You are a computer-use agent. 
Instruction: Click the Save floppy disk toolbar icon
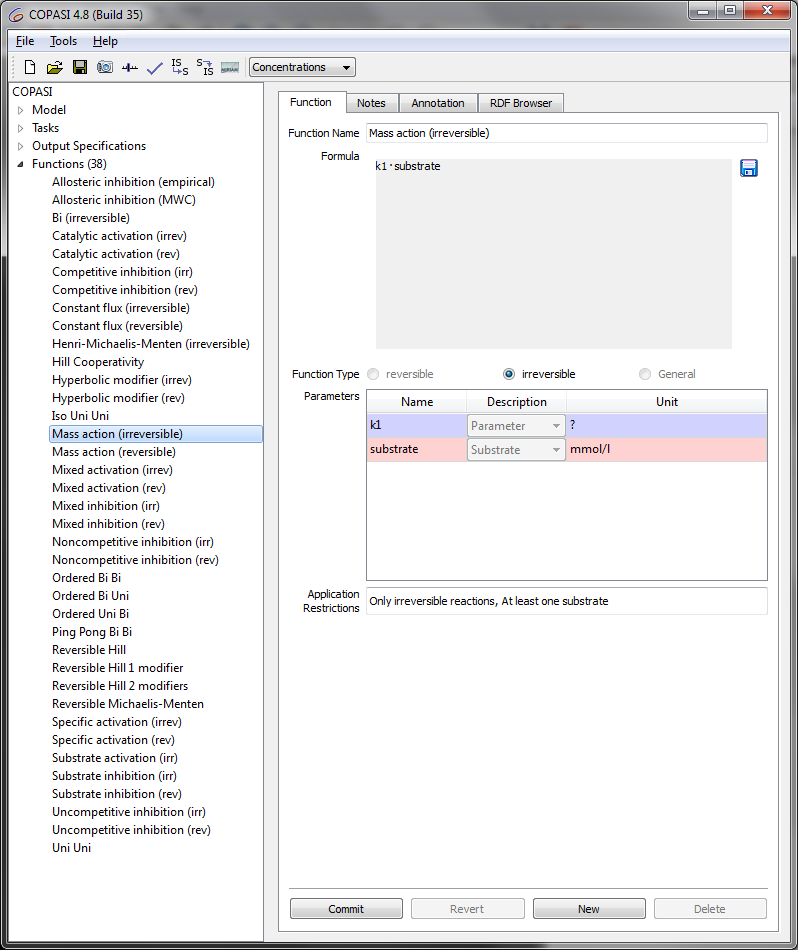click(80, 68)
